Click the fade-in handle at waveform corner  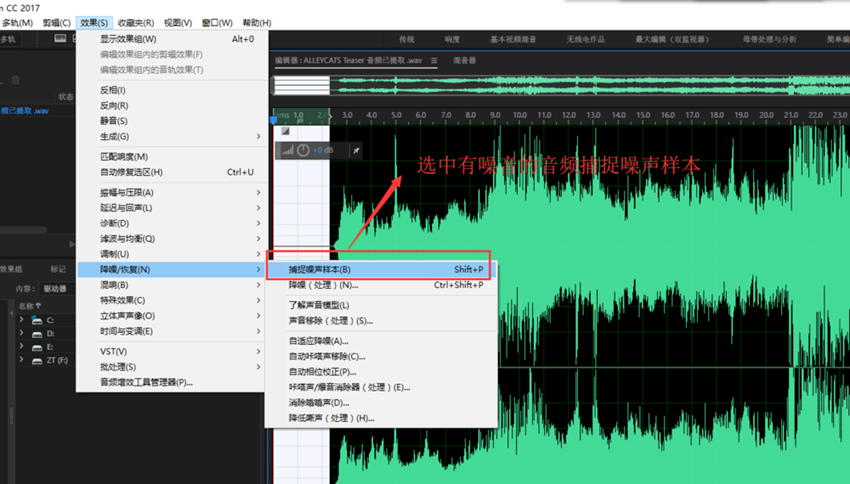coord(285,131)
